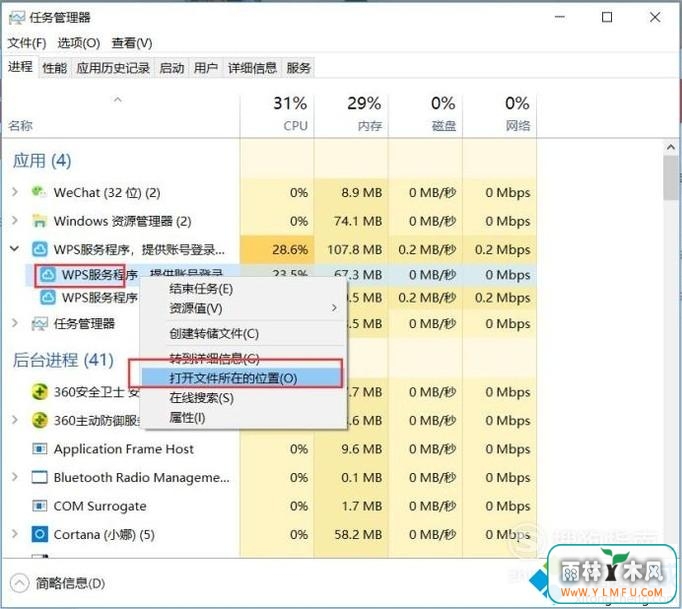The width and height of the screenshot is (682, 609).
Task: Click the 58.2 MB Cortana memory value
Action: 358,534
